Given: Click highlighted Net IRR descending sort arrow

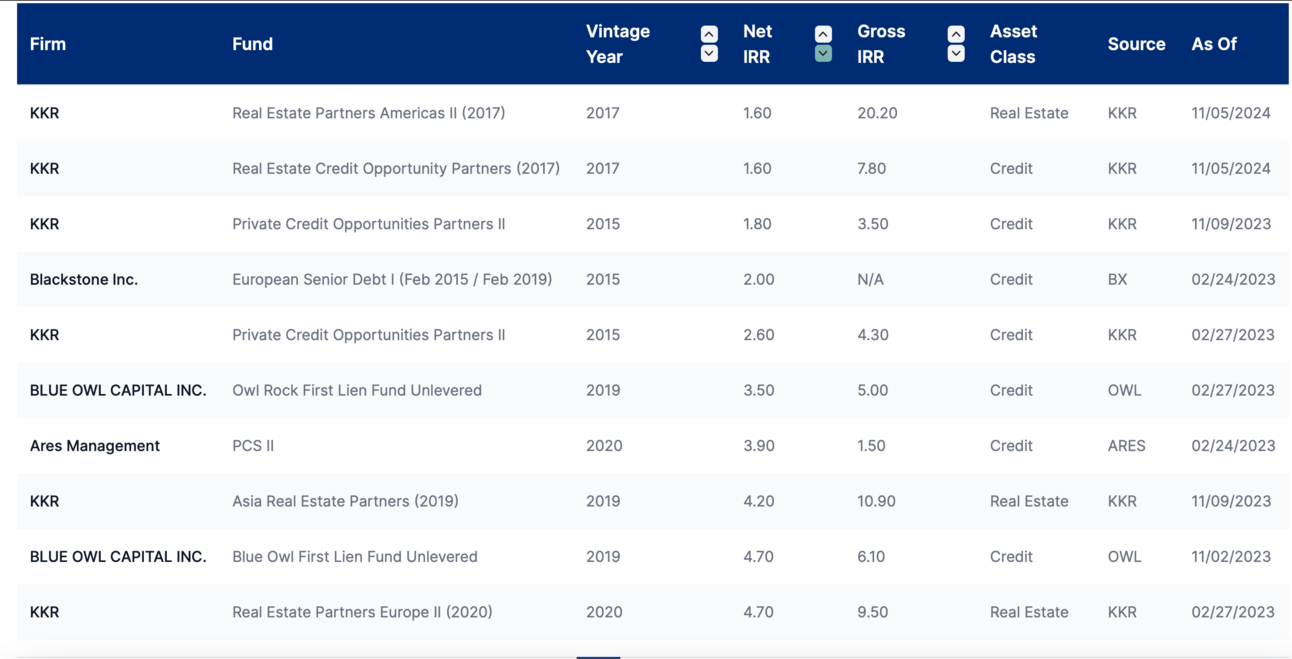Looking at the screenshot, I should 823,54.
